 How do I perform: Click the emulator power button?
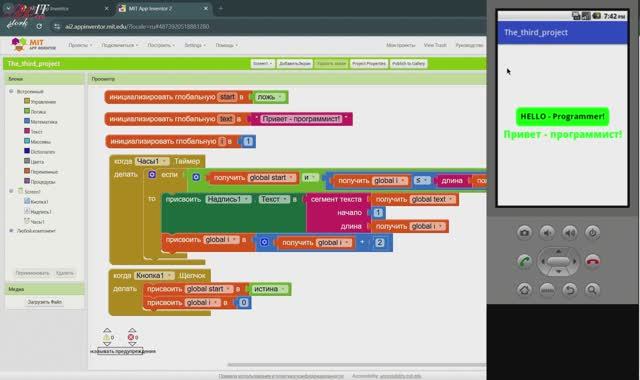point(592,233)
